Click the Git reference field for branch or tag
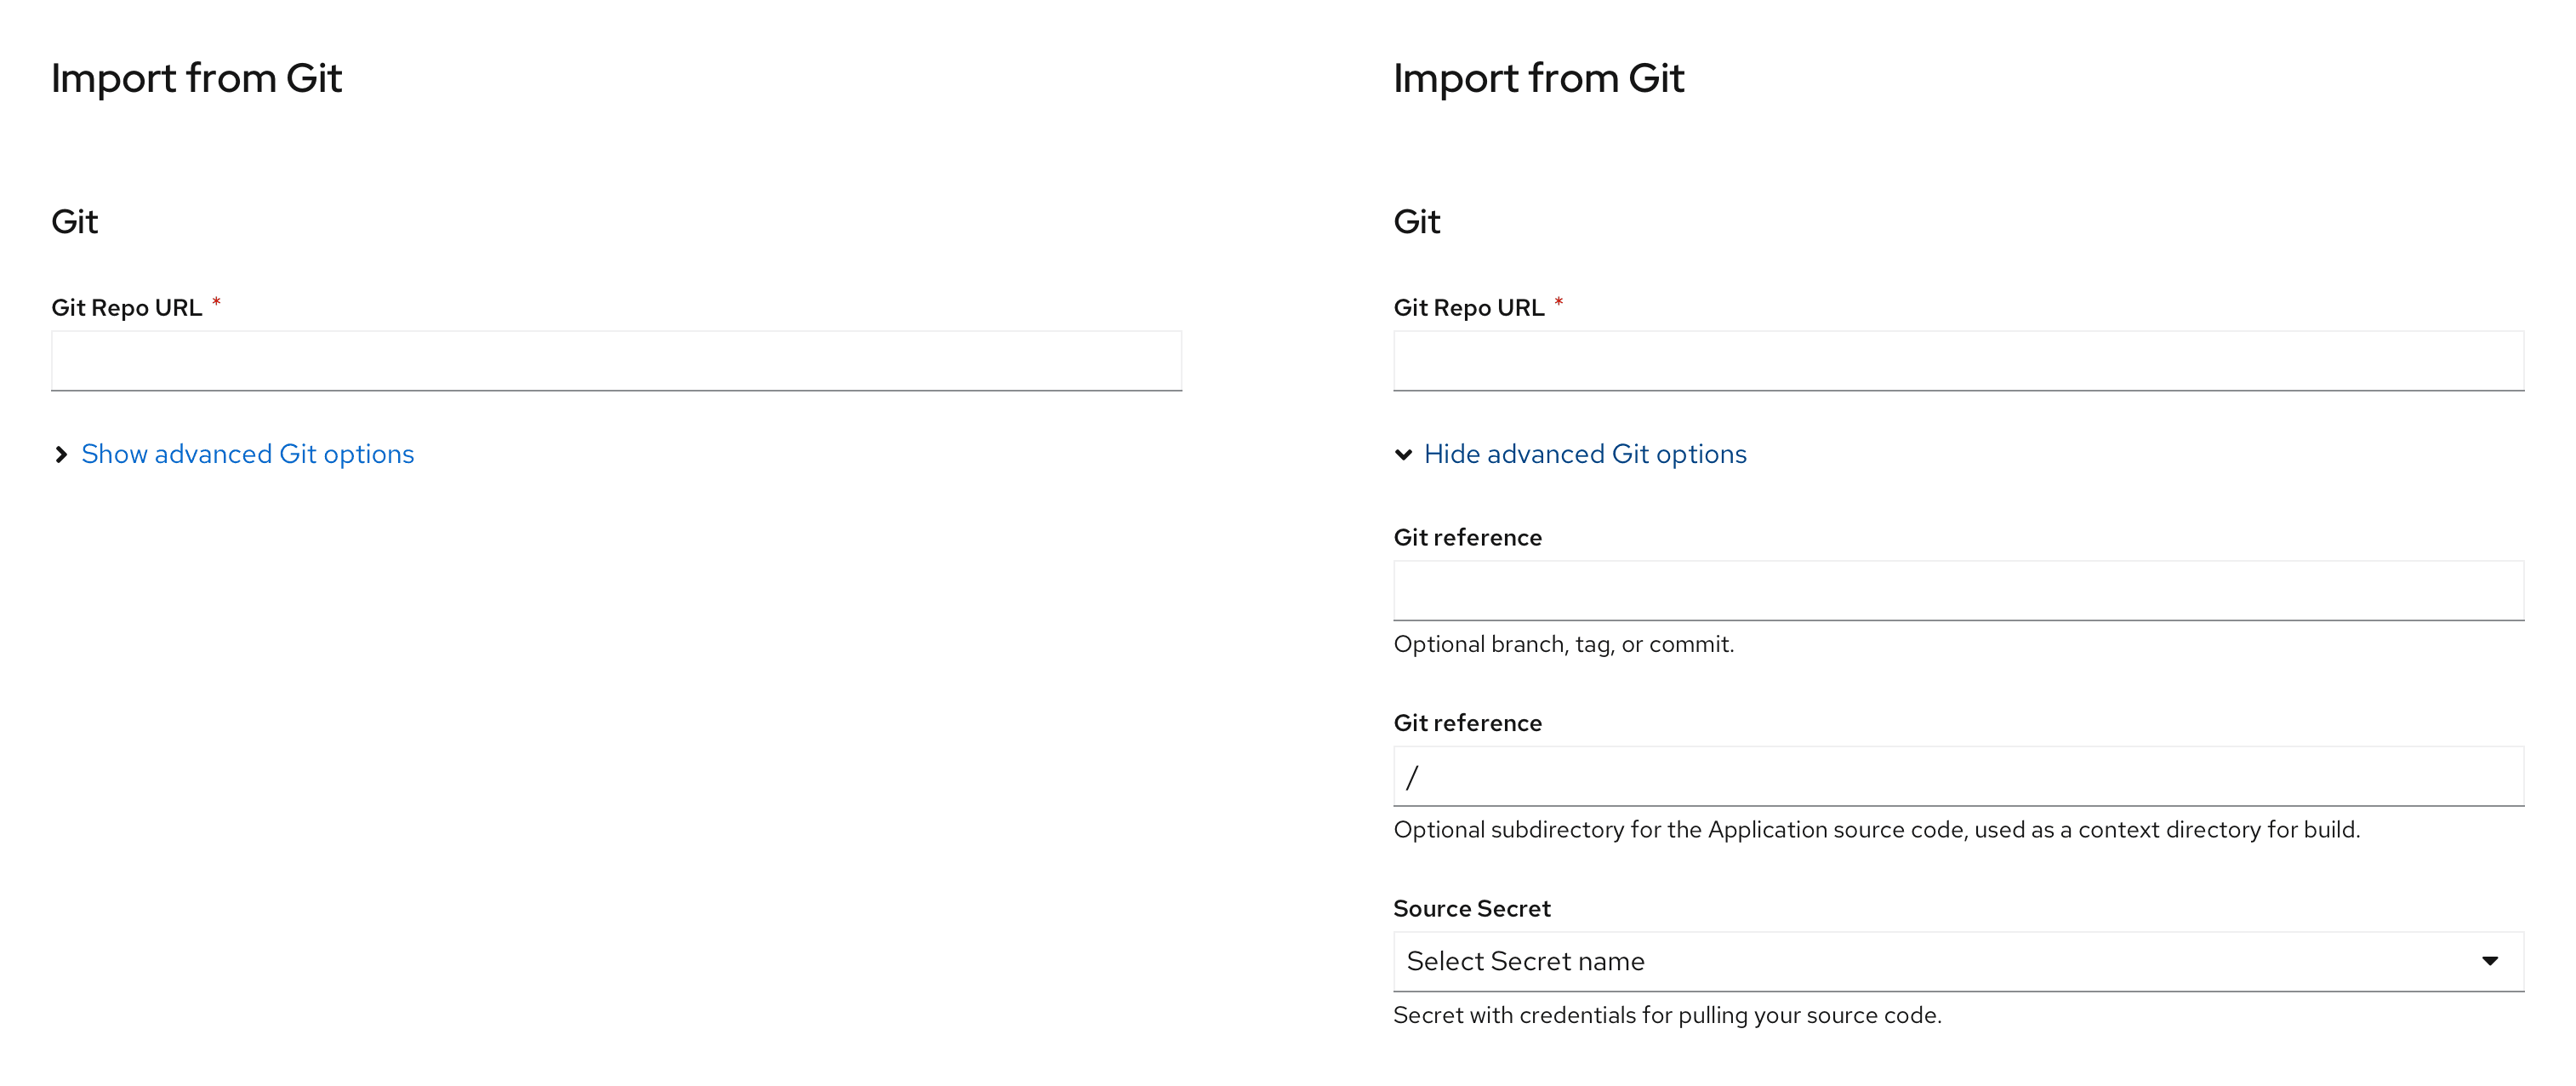The height and width of the screenshot is (1086, 2576). coord(1957,591)
